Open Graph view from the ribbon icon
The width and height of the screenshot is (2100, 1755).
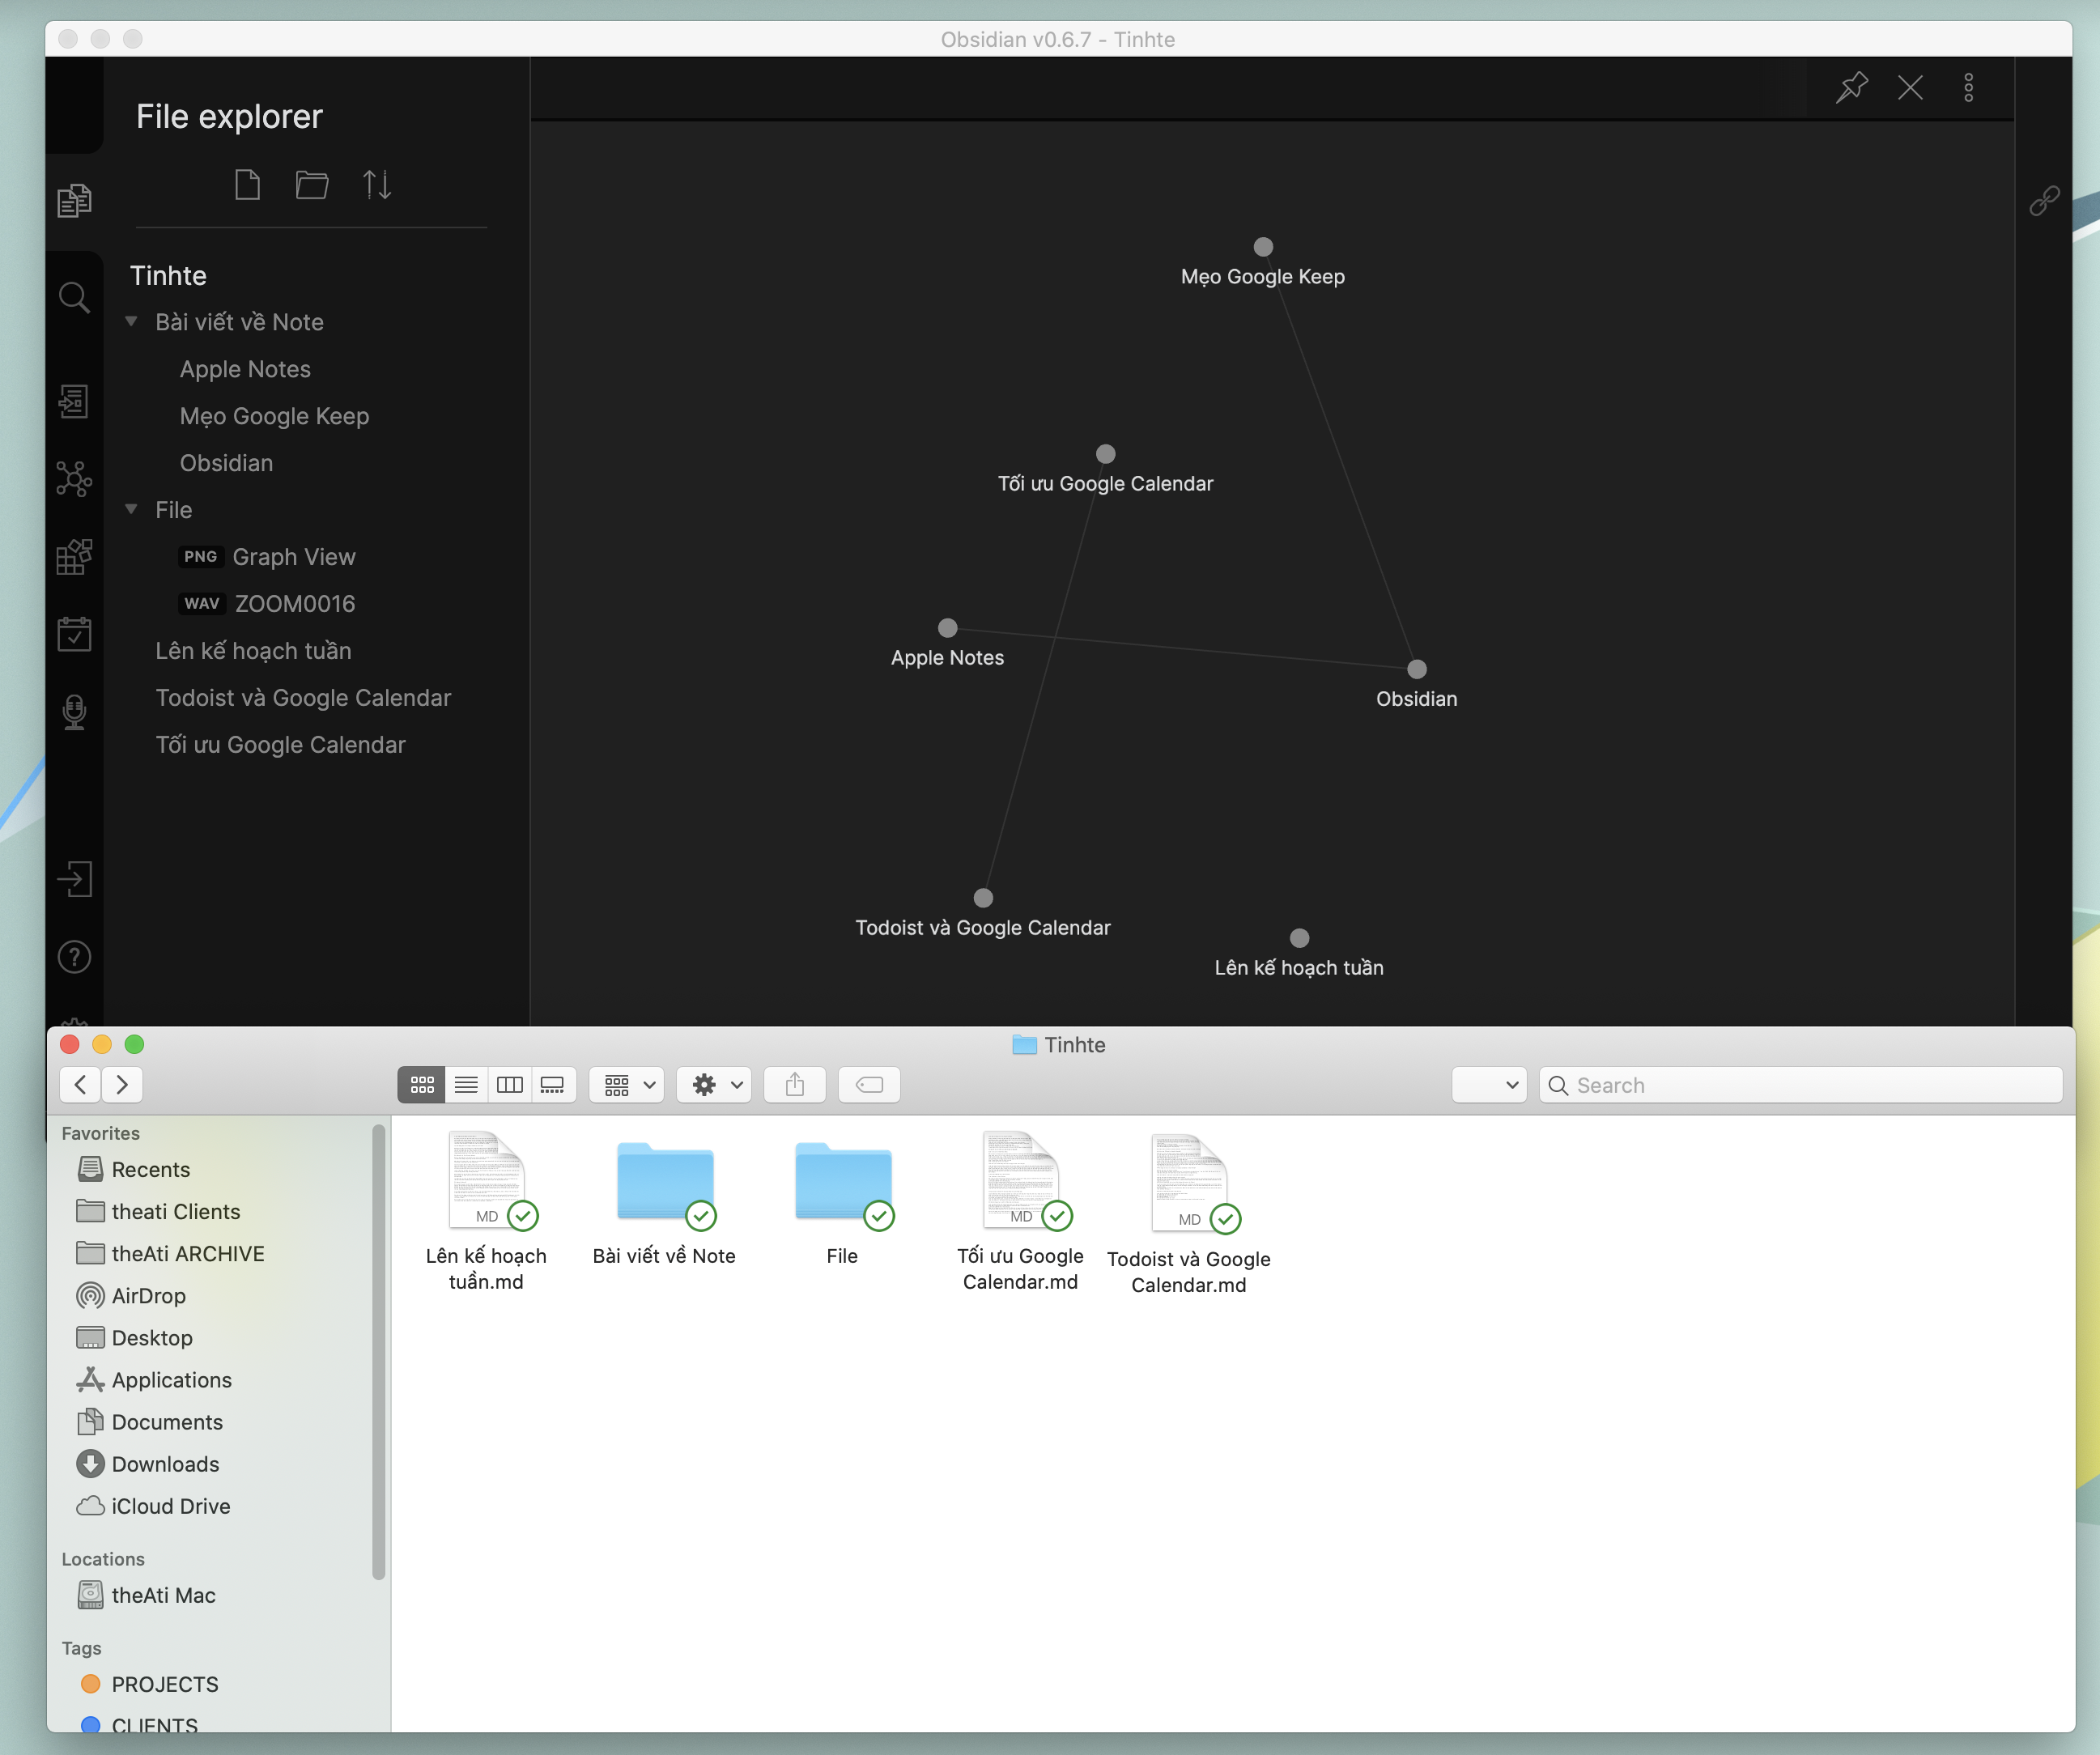(x=74, y=479)
